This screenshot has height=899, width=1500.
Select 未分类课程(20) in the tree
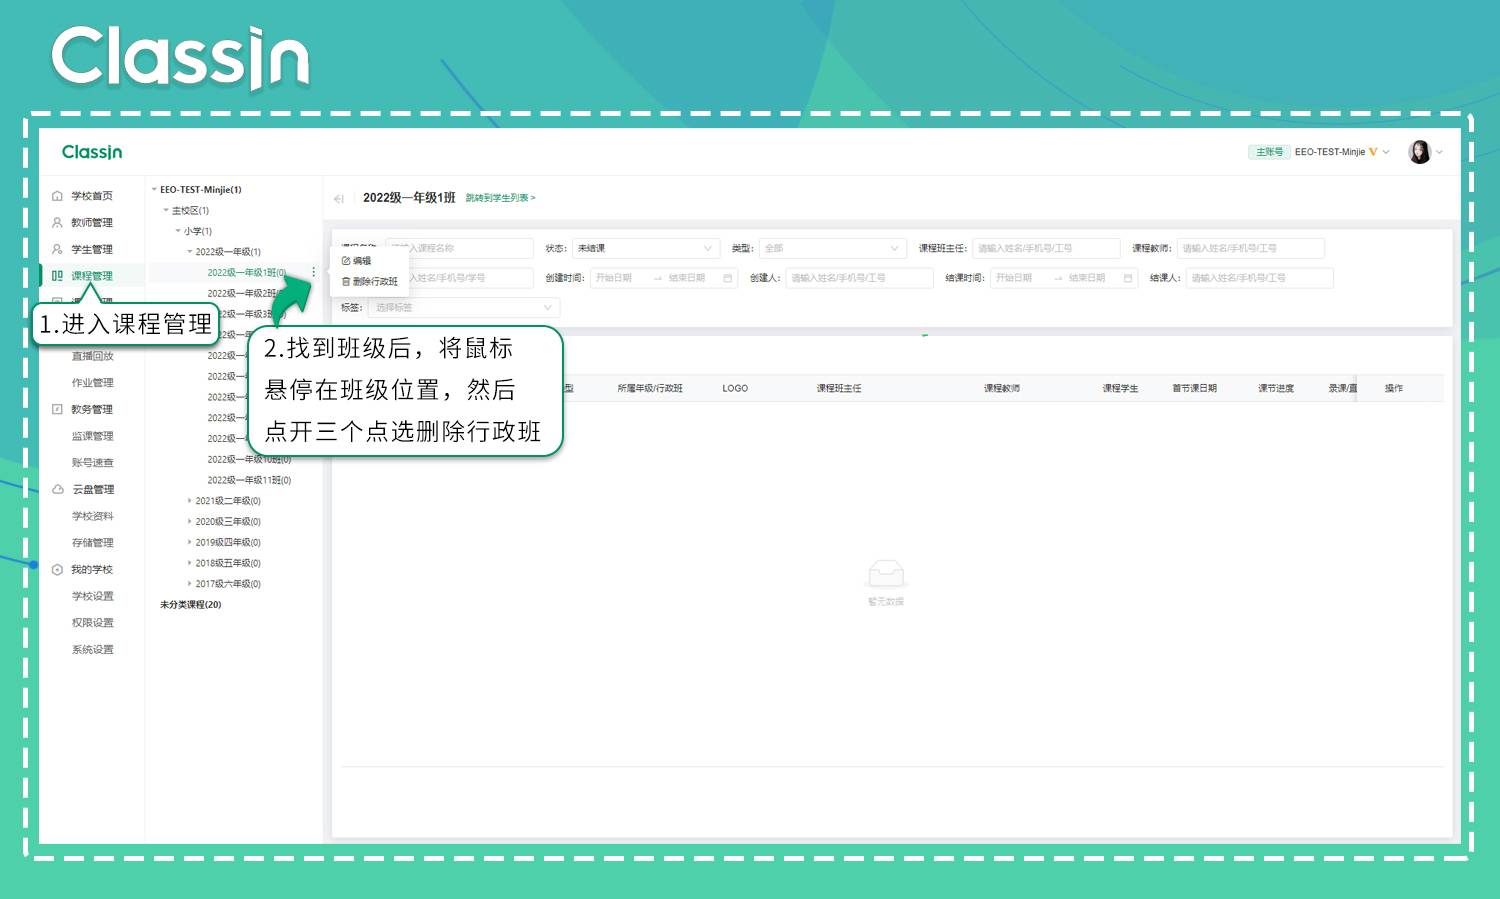(x=190, y=605)
